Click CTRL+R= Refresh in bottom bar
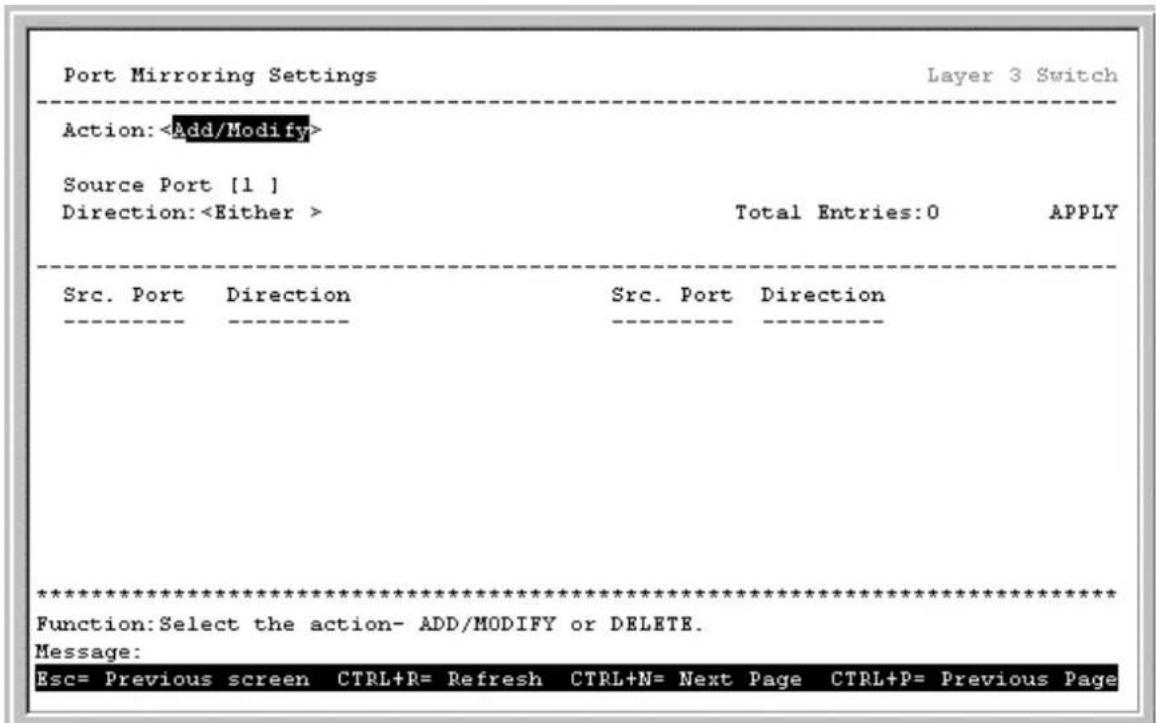This screenshot has width=1156, height=723. (x=439, y=679)
